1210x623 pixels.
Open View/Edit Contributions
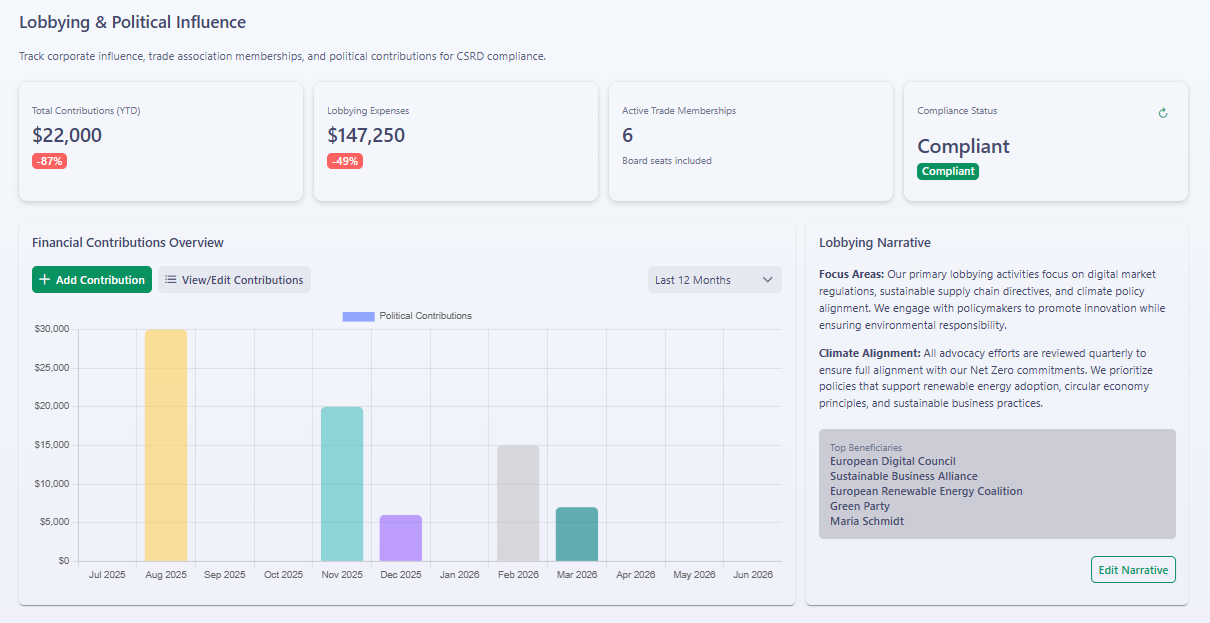pos(234,280)
